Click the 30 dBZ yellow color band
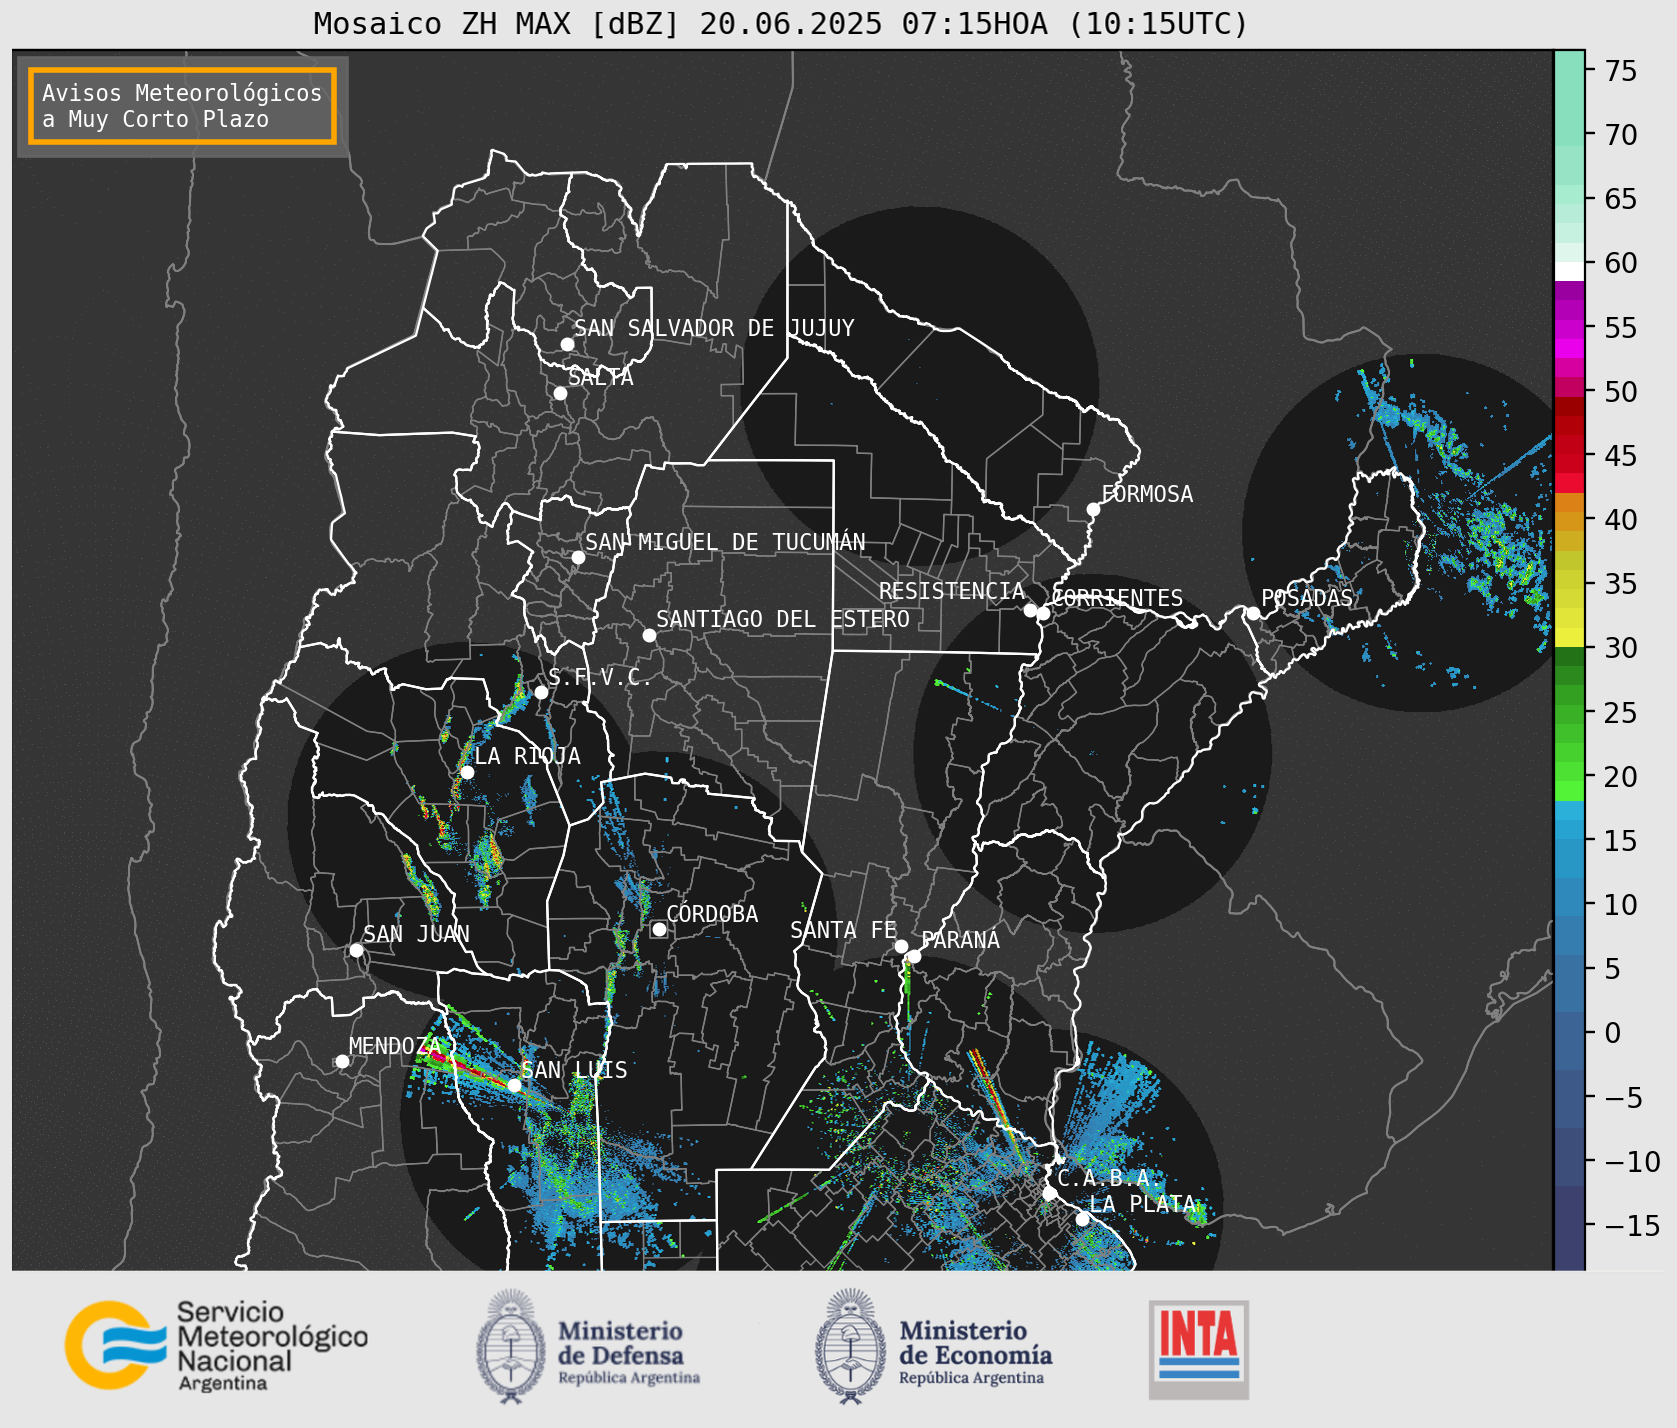This screenshot has width=1677, height=1428. [1569, 637]
